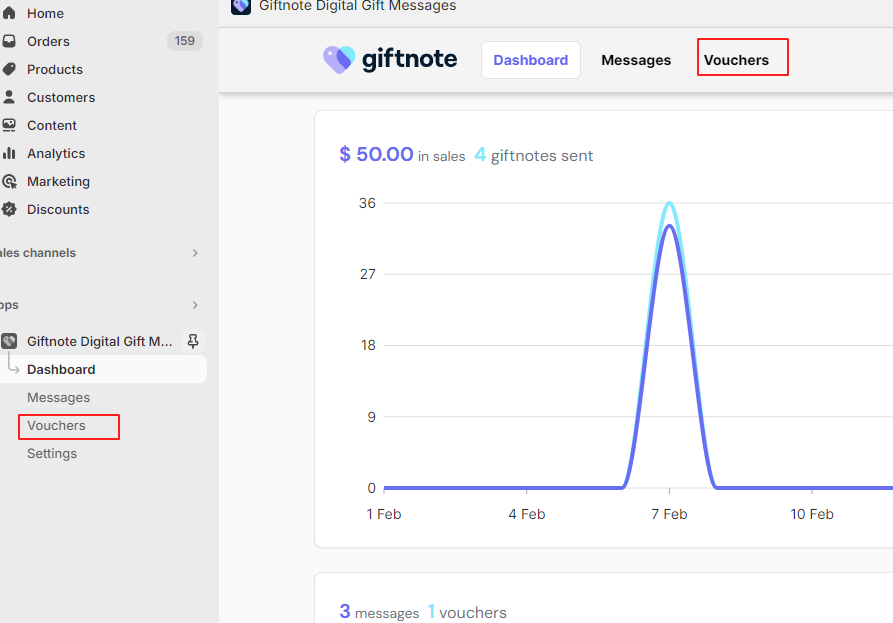
Task: Open Vouchers under Giftnote in sidebar
Action: 56,425
